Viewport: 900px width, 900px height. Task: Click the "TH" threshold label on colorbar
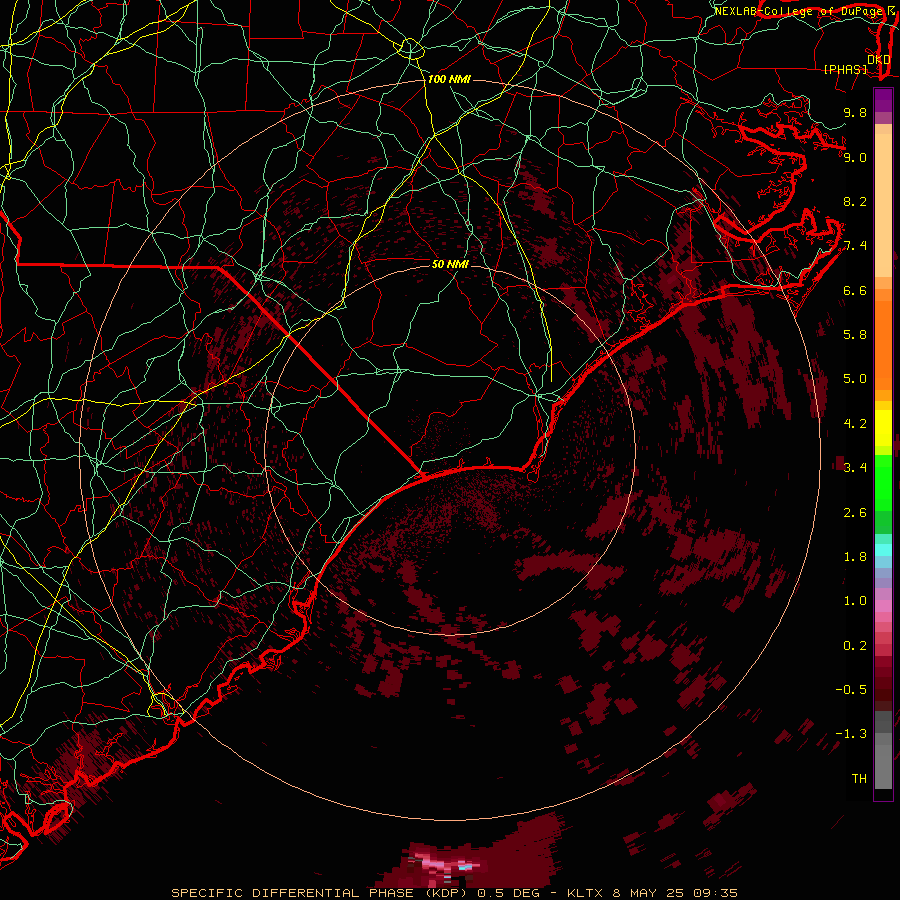(859, 779)
